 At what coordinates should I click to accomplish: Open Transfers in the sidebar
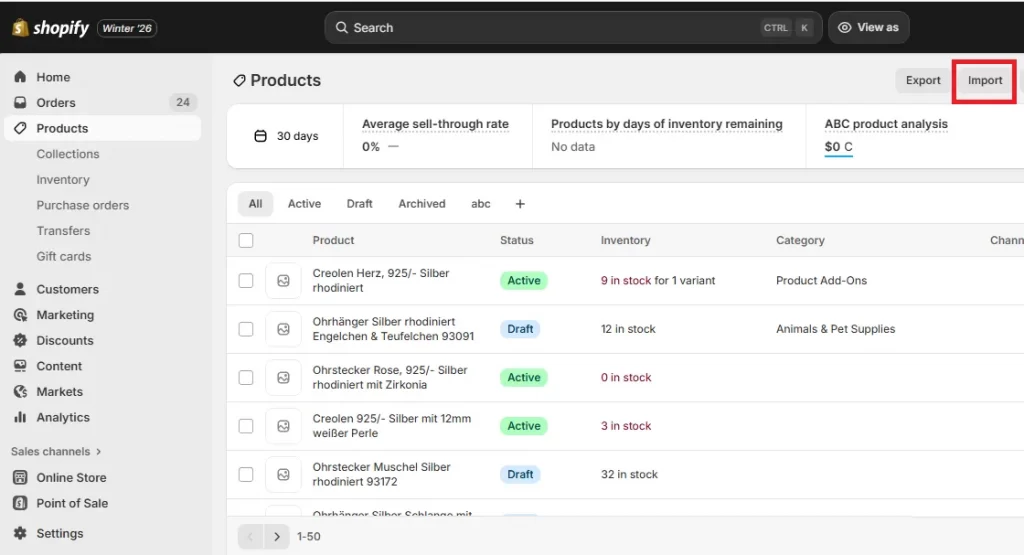(63, 230)
